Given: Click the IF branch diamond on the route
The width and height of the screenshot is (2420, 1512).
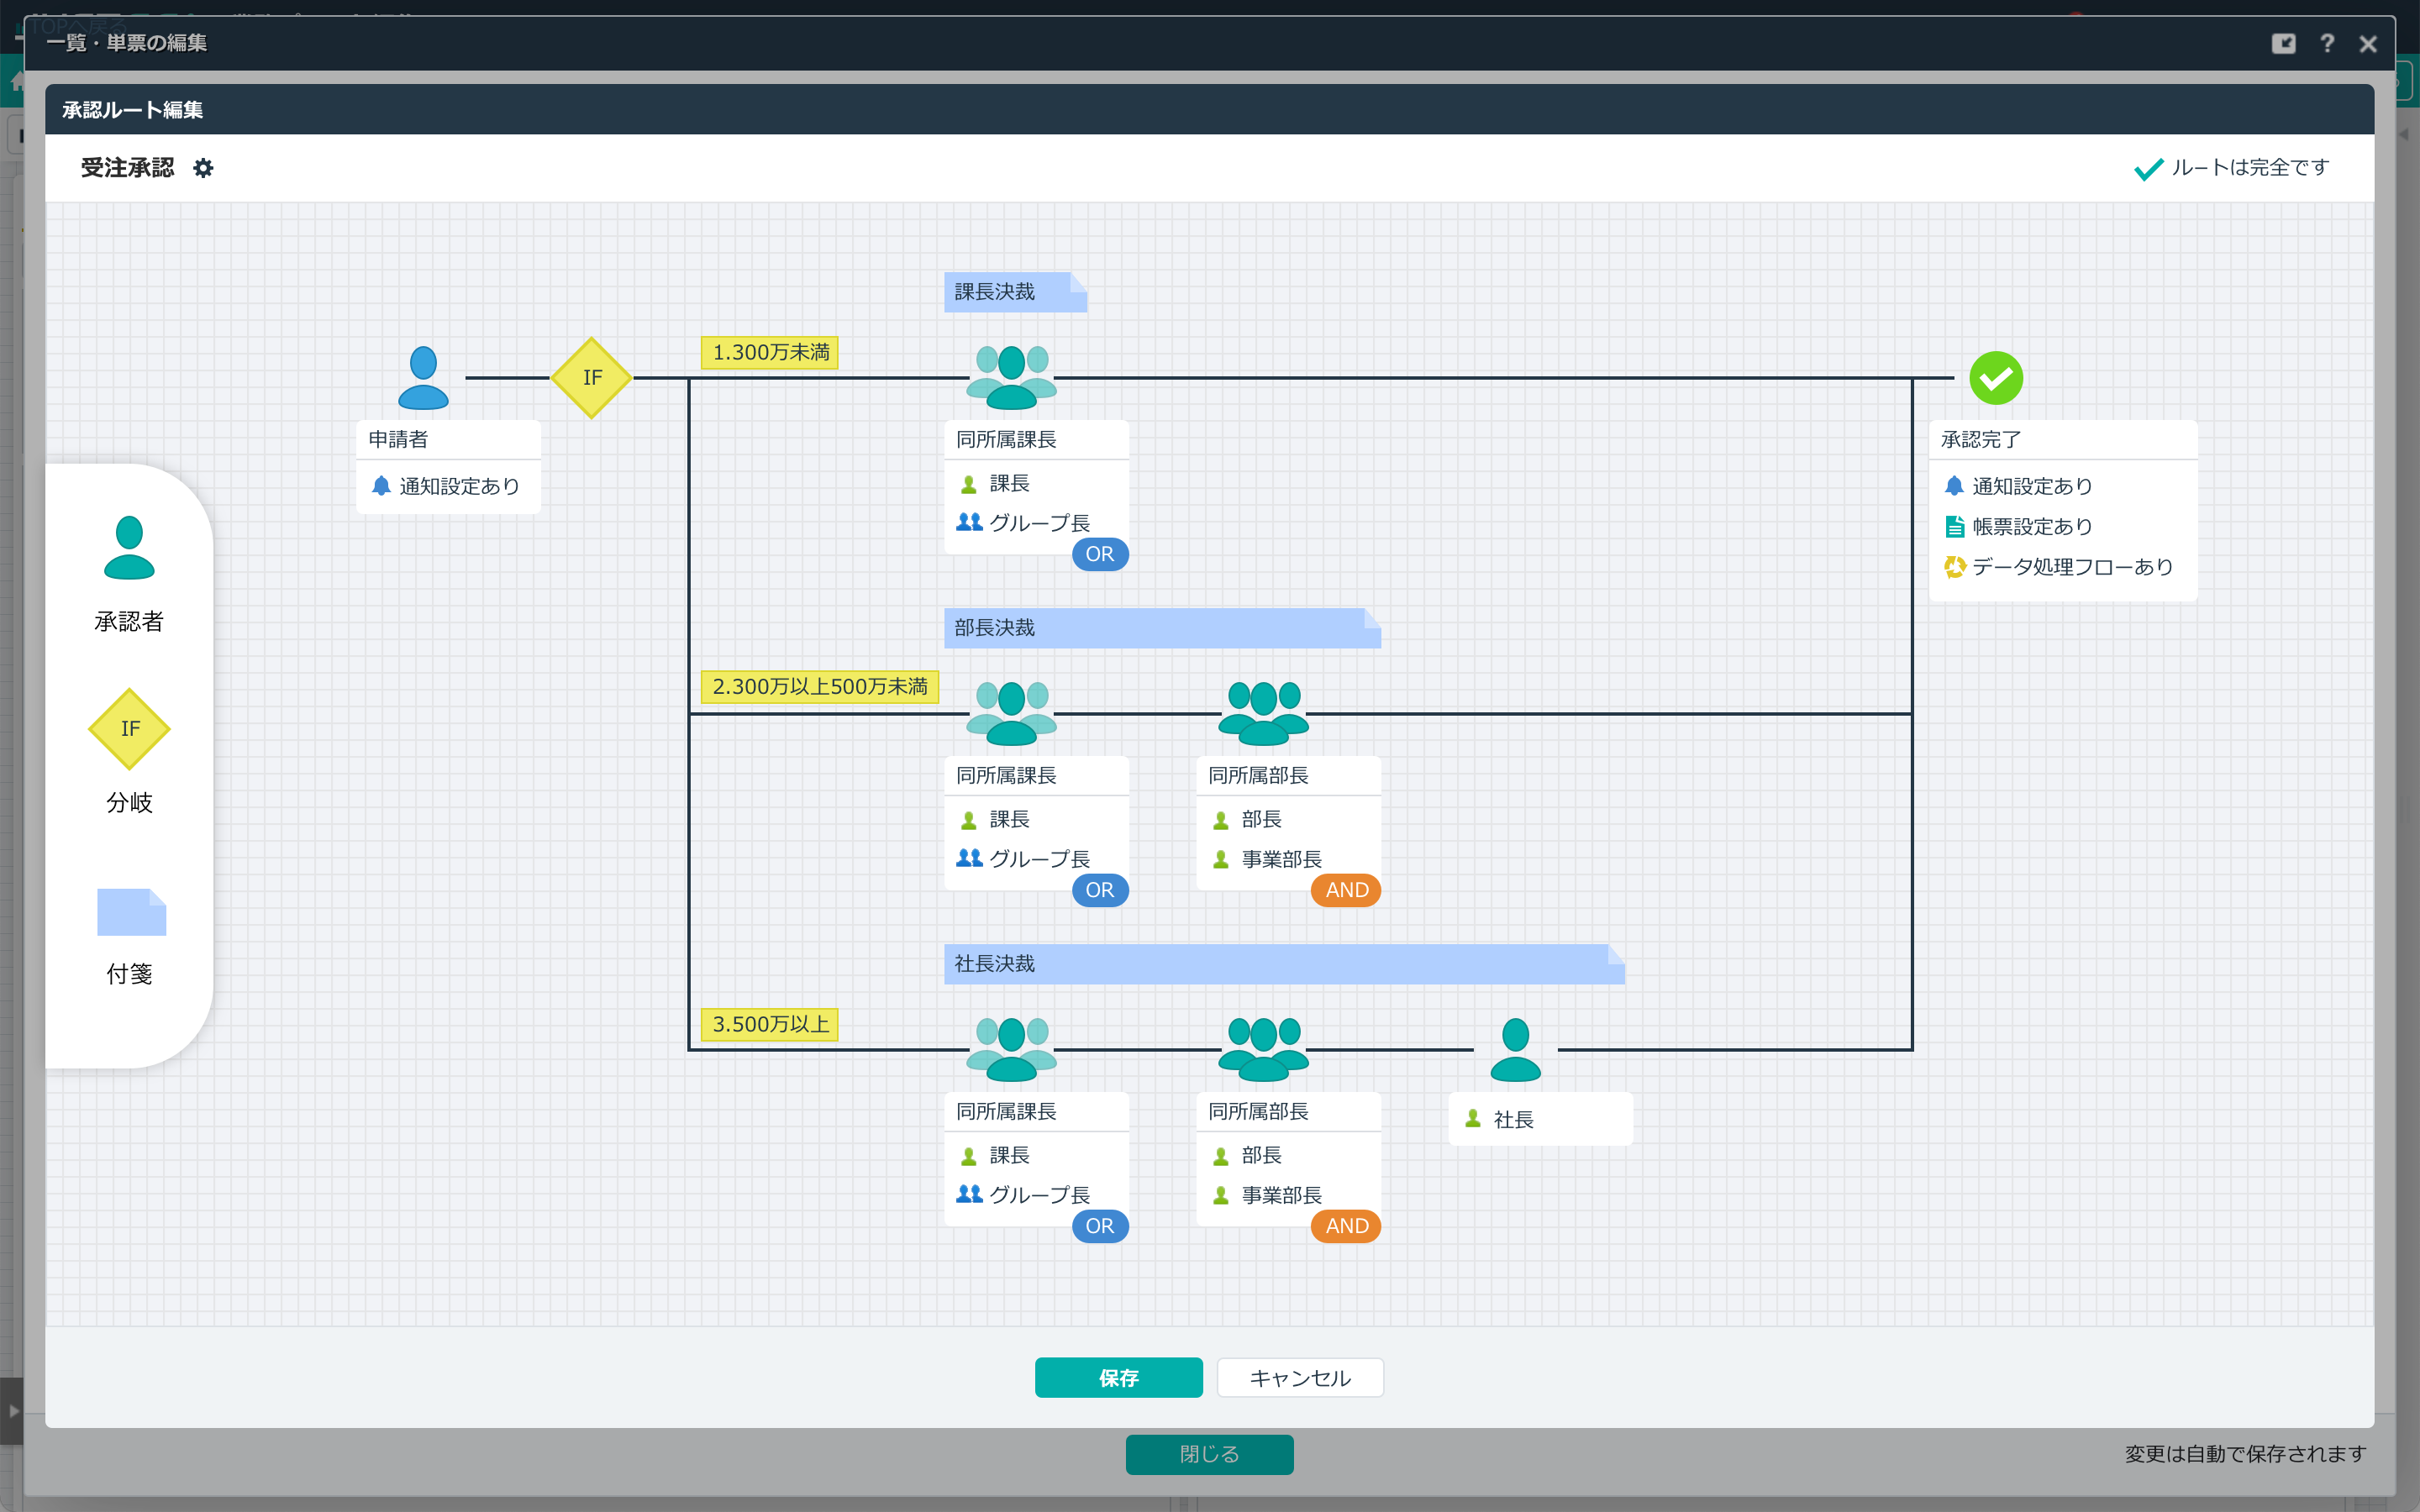Looking at the screenshot, I should (592, 378).
